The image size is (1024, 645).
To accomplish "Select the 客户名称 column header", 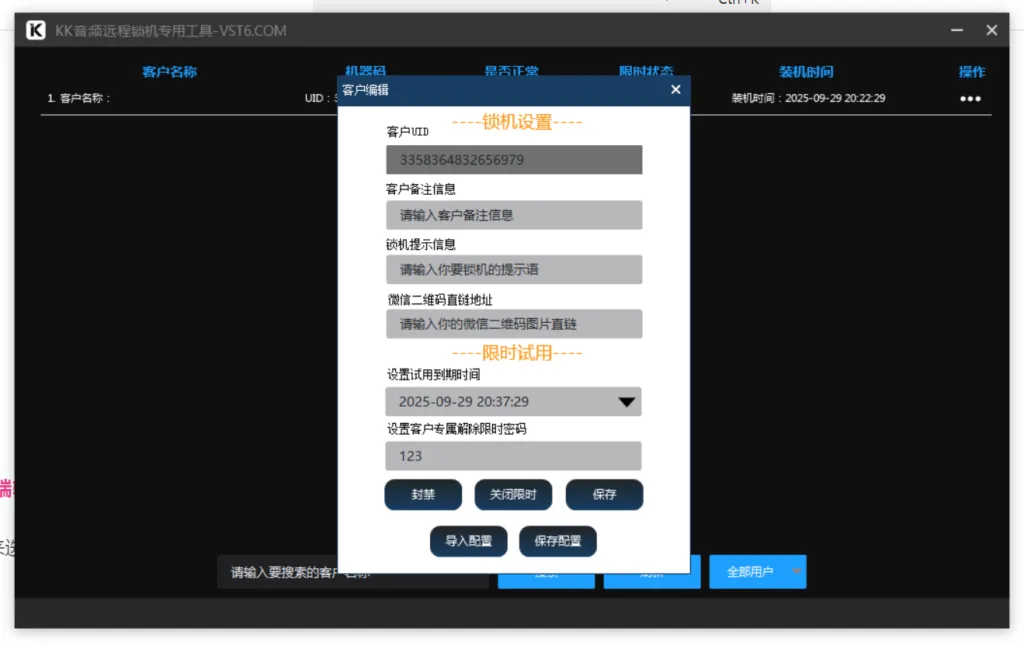I will [169, 71].
